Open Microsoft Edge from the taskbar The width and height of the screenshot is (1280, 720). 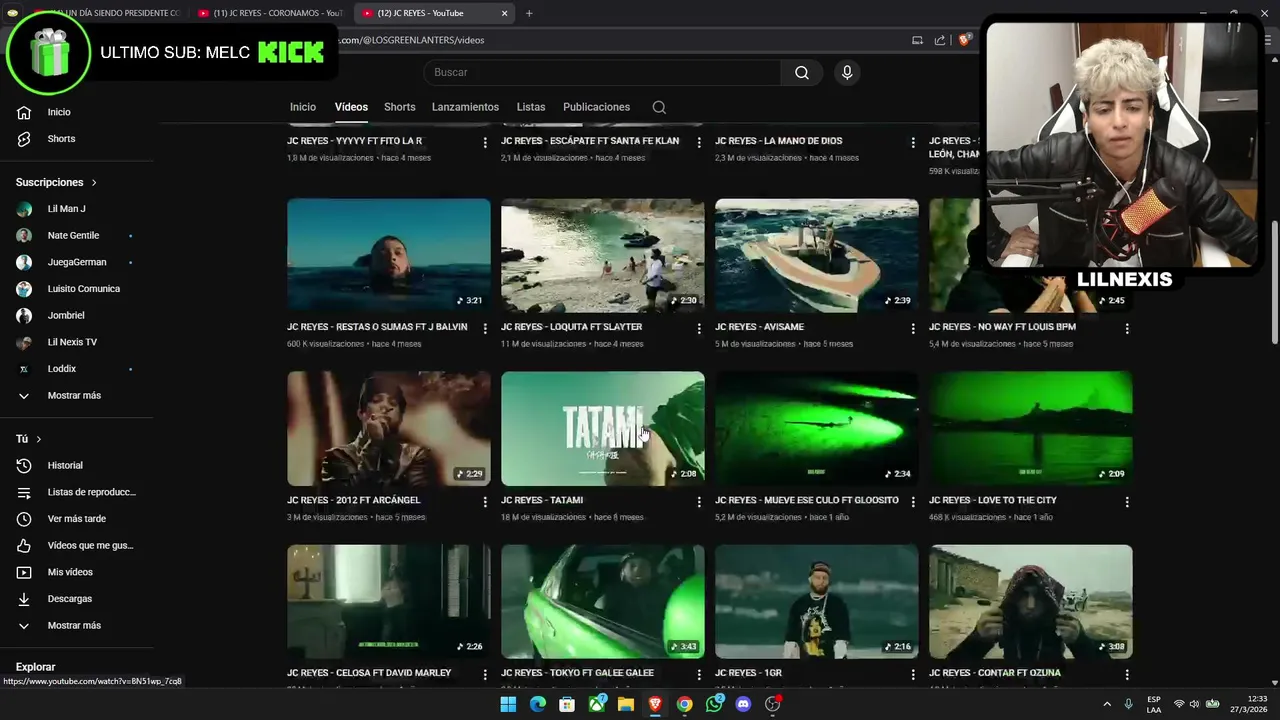(538, 704)
